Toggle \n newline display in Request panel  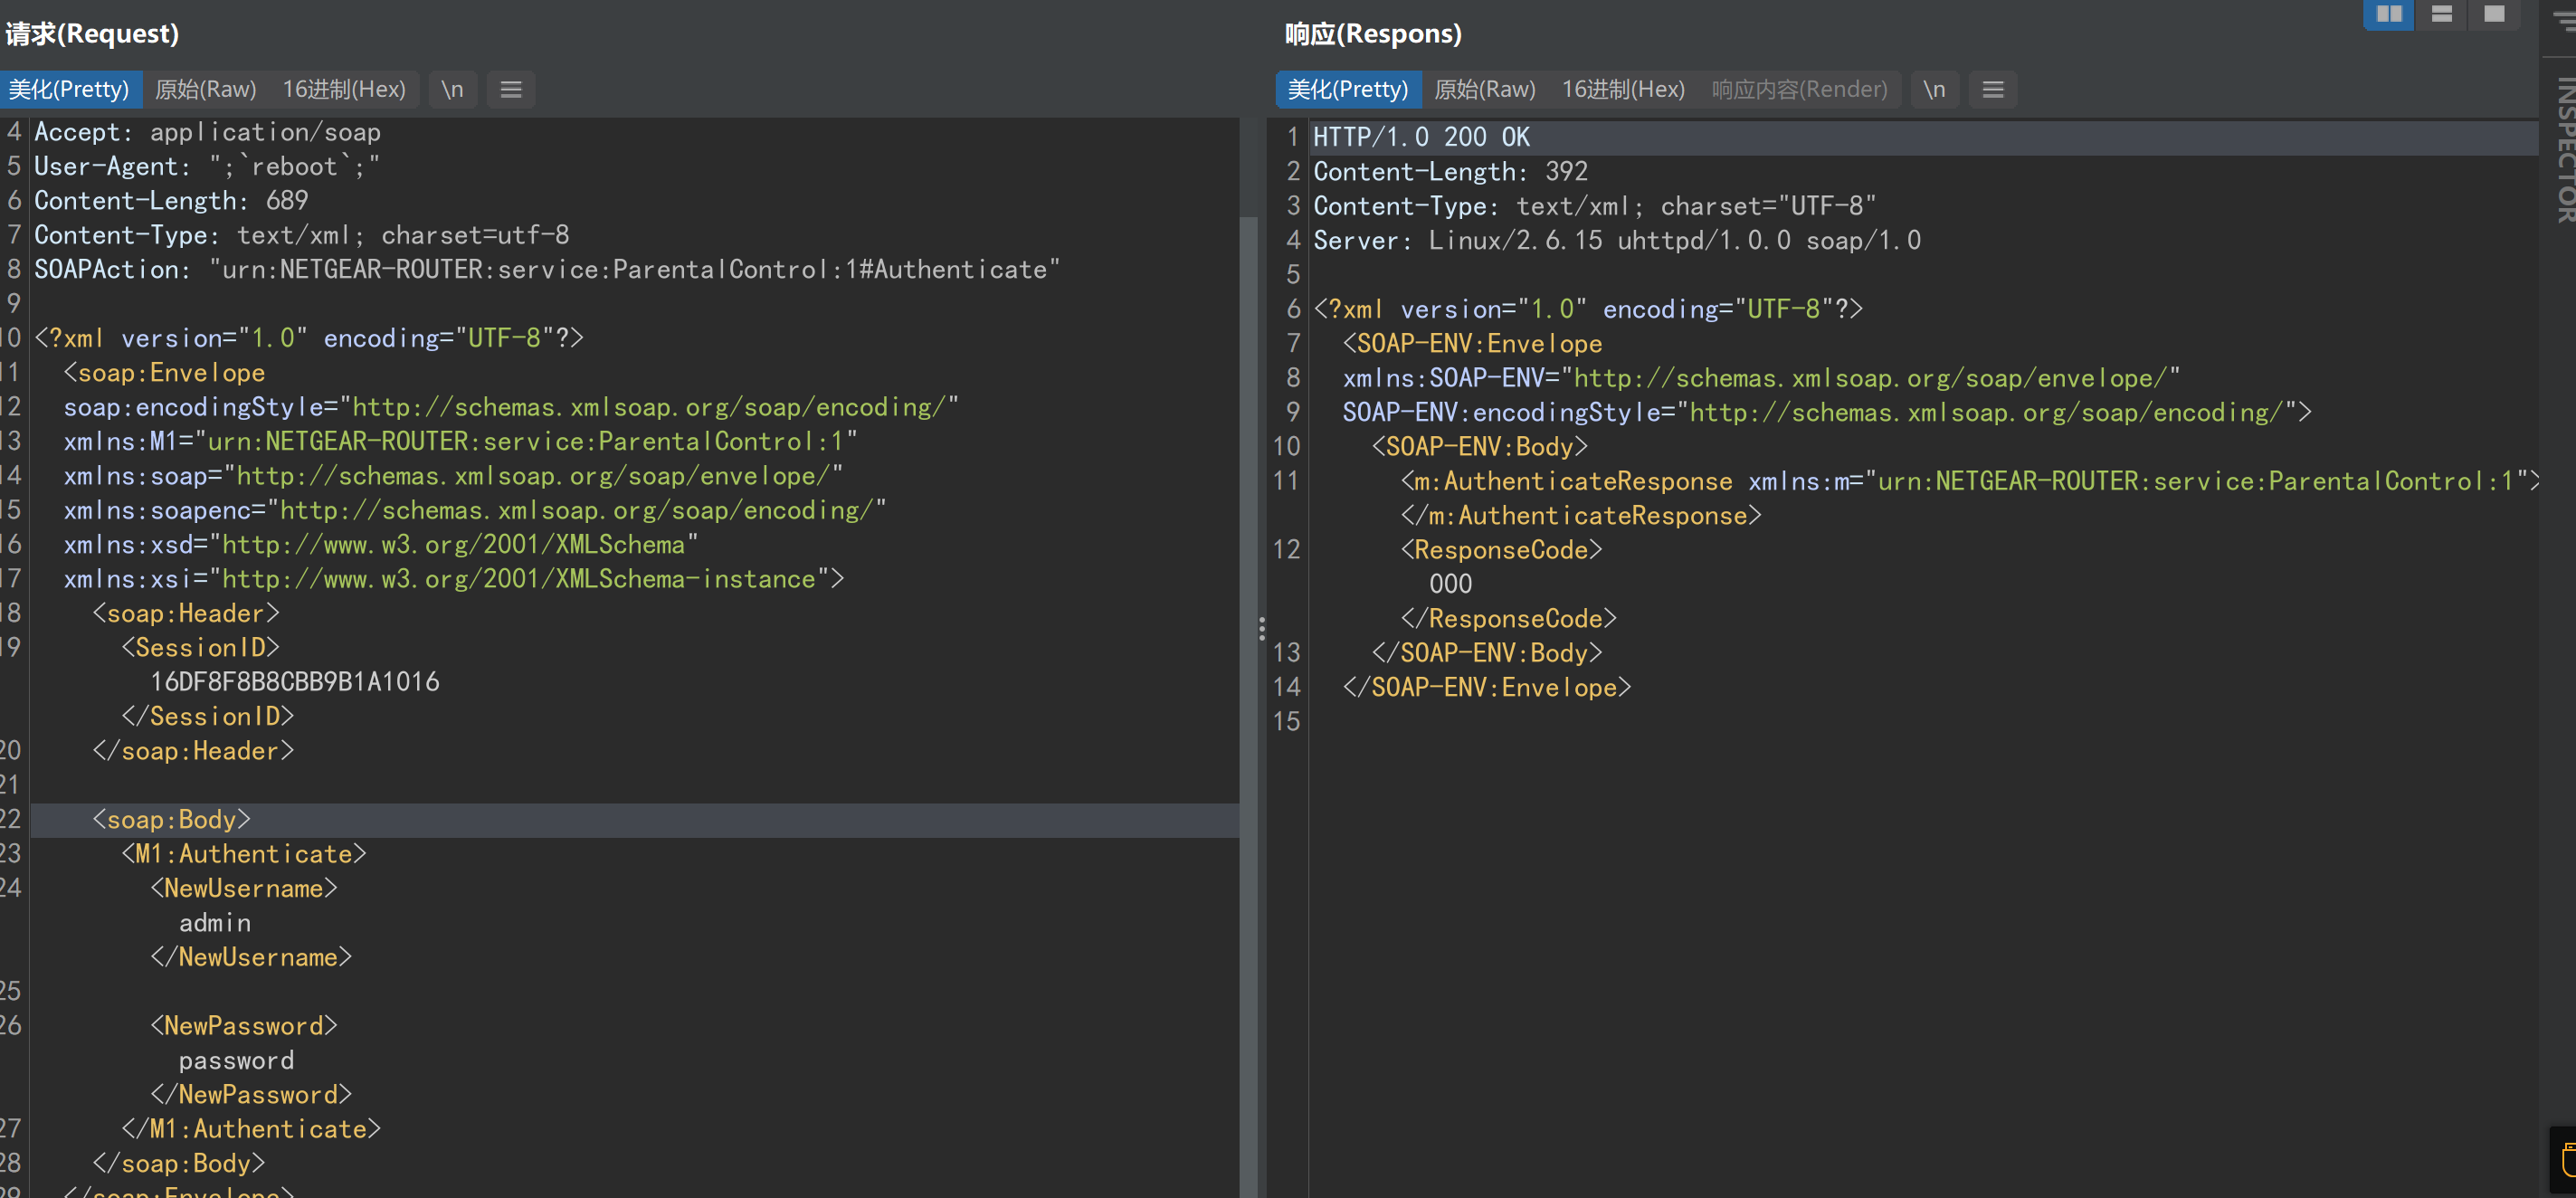tap(452, 89)
